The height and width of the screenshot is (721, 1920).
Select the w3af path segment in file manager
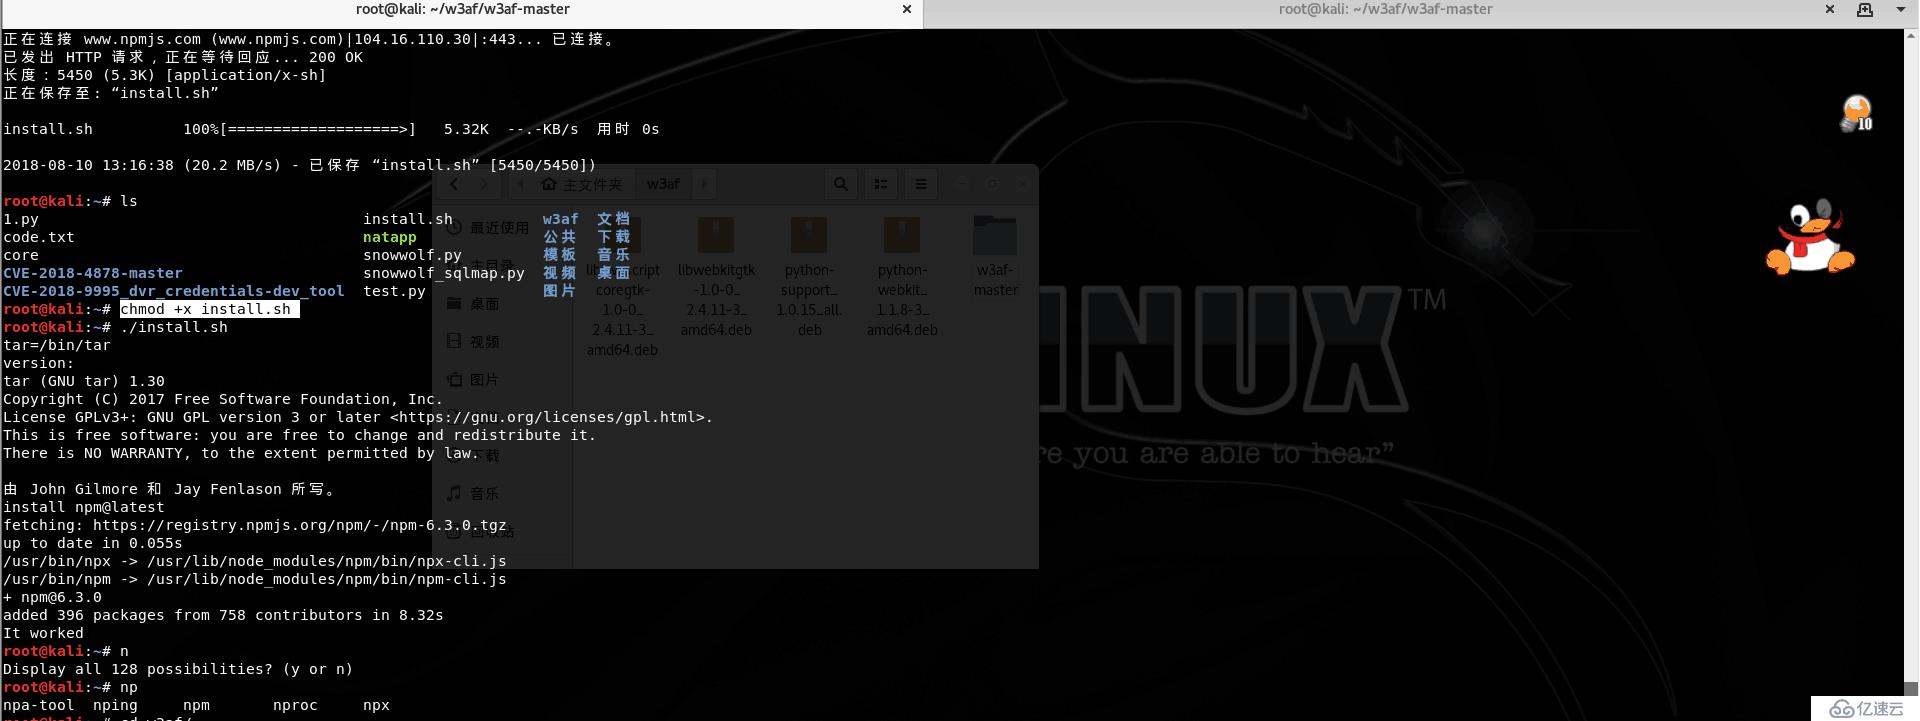[663, 184]
